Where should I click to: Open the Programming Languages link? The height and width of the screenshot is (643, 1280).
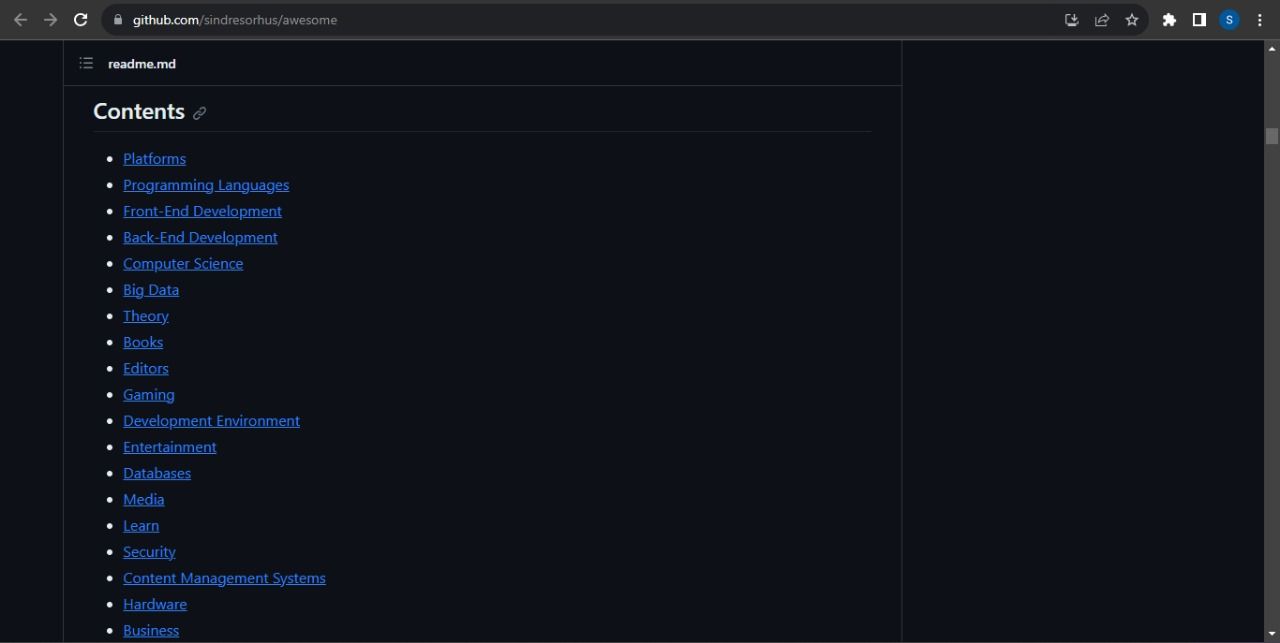point(206,184)
